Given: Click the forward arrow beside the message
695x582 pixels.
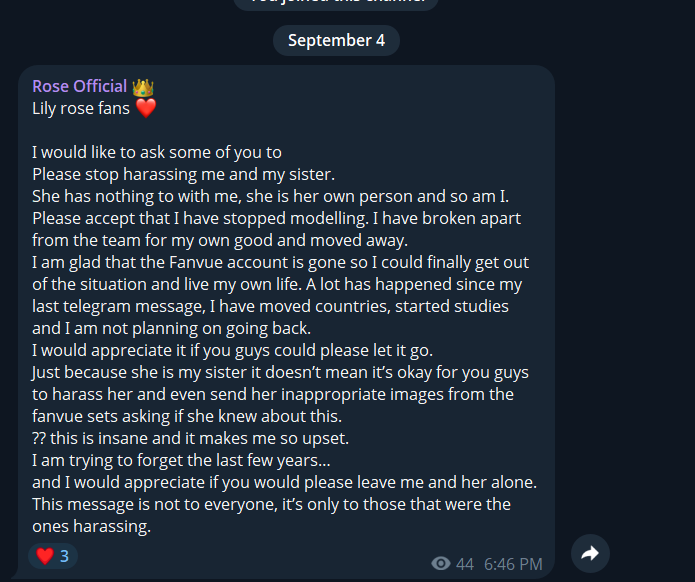Looking at the screenshot, I should point(590,553).
